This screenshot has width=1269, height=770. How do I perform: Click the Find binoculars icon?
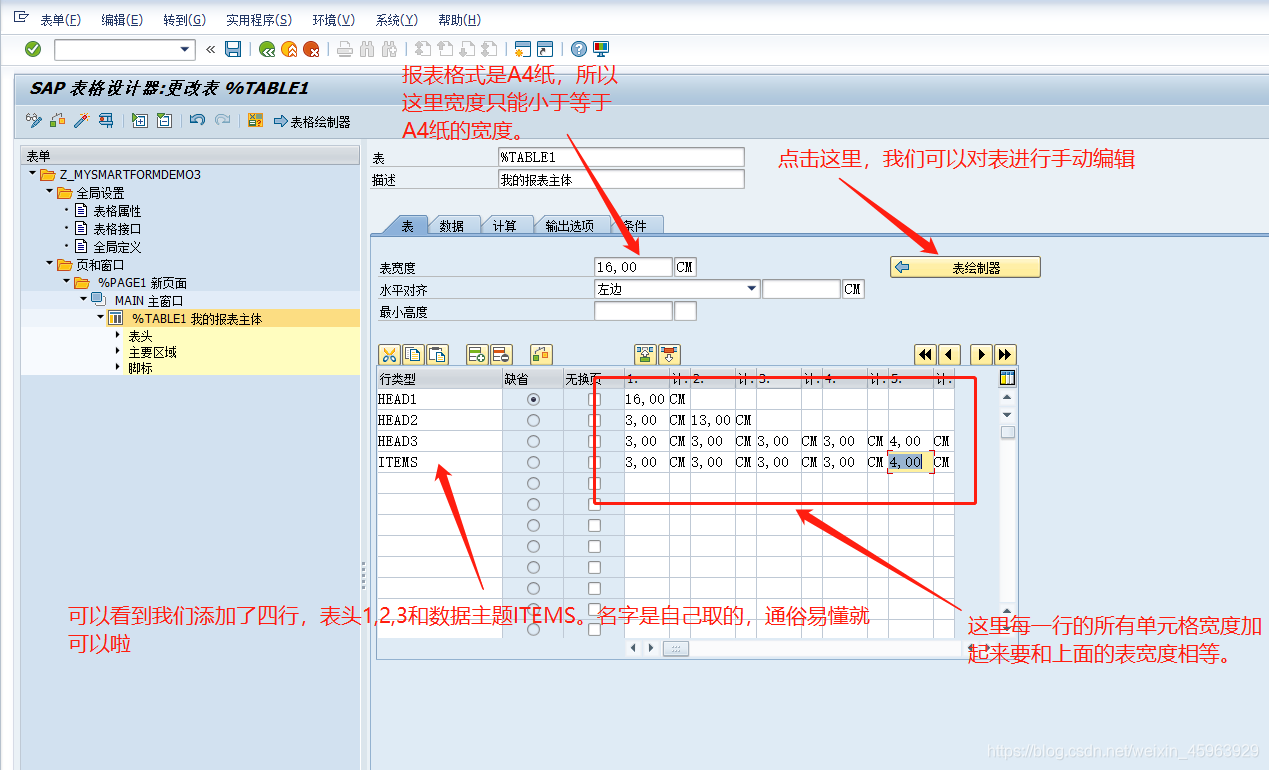click(366, 49)
